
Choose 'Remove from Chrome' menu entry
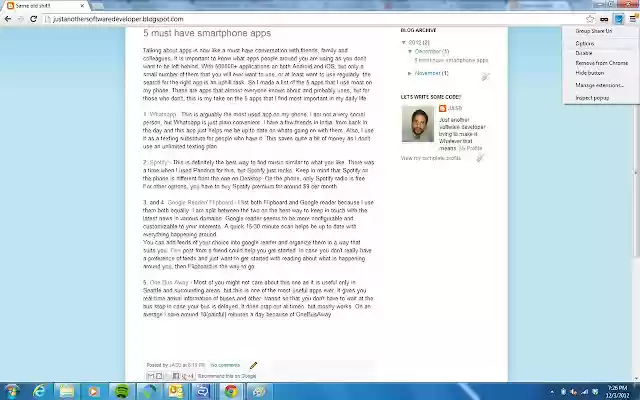click(x=601, y=63)
